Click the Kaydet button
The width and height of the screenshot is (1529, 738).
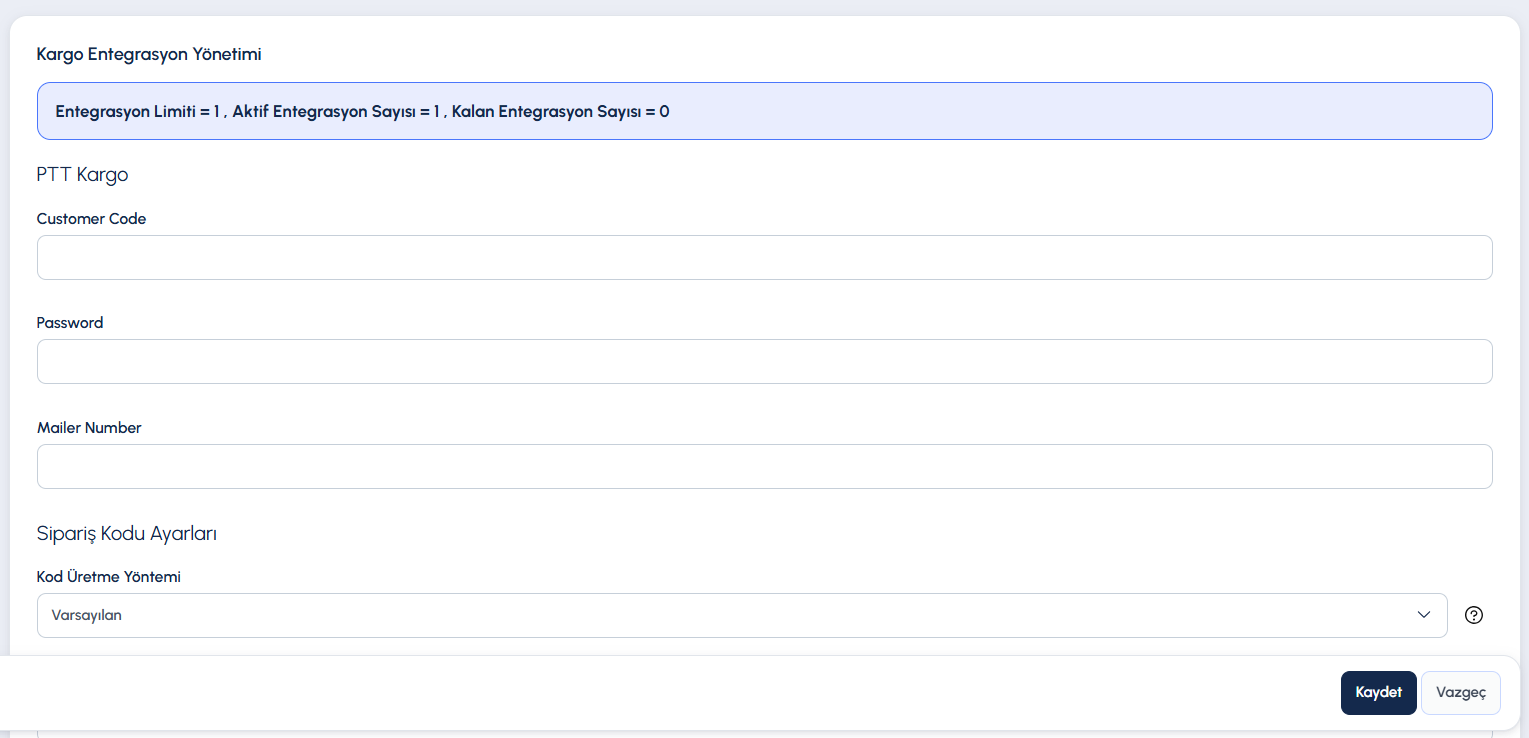[1378, 692]
